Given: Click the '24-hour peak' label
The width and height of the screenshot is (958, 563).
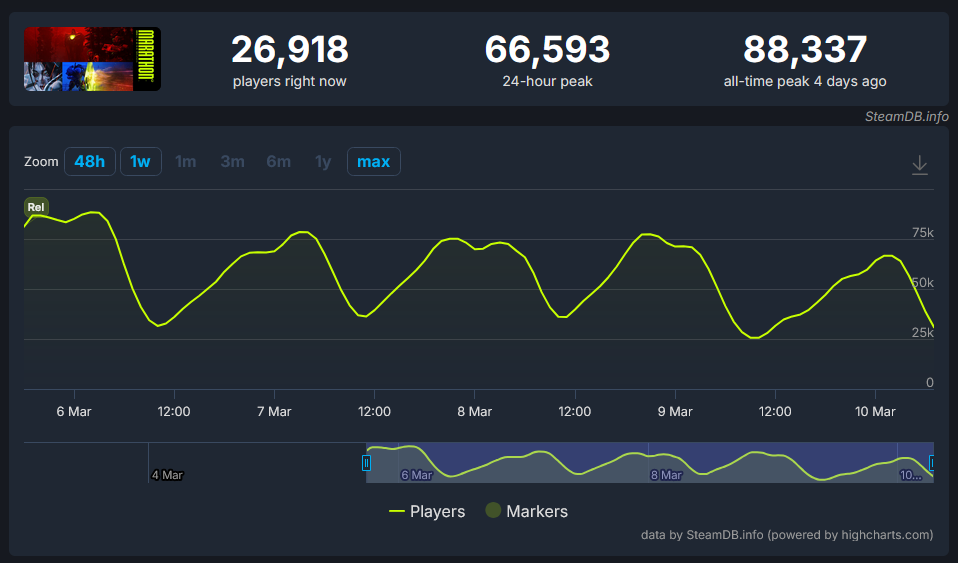Looking at the screenshot, I should [547, 81].
